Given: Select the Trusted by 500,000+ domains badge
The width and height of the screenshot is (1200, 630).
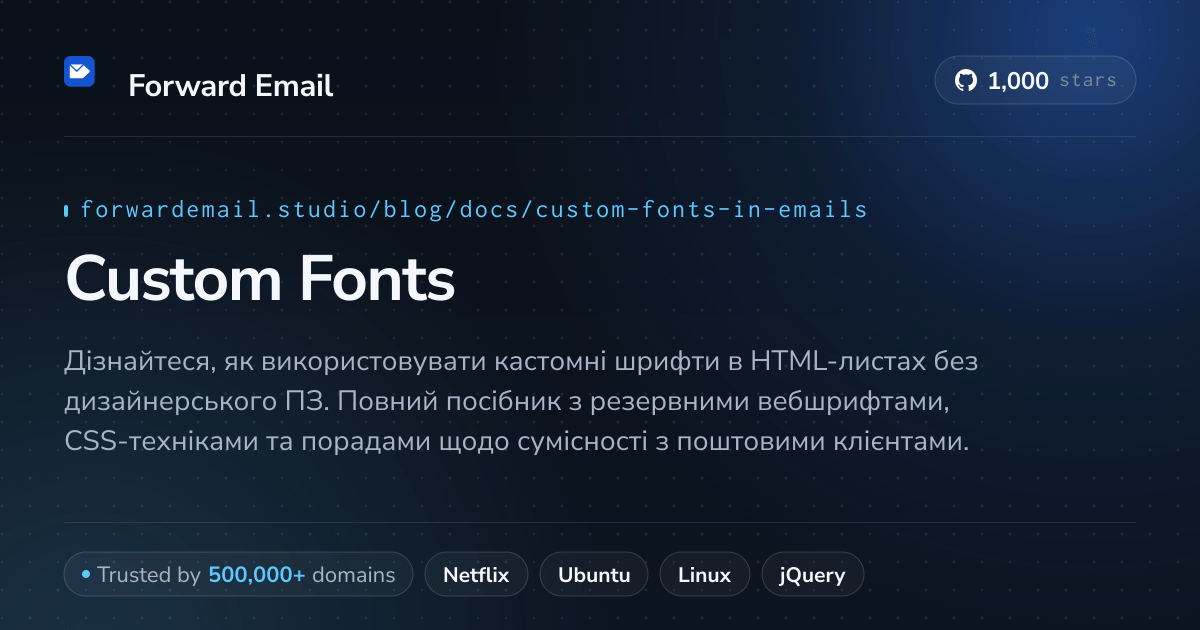Looking at the screenshot, I should (x=238, y=575).
